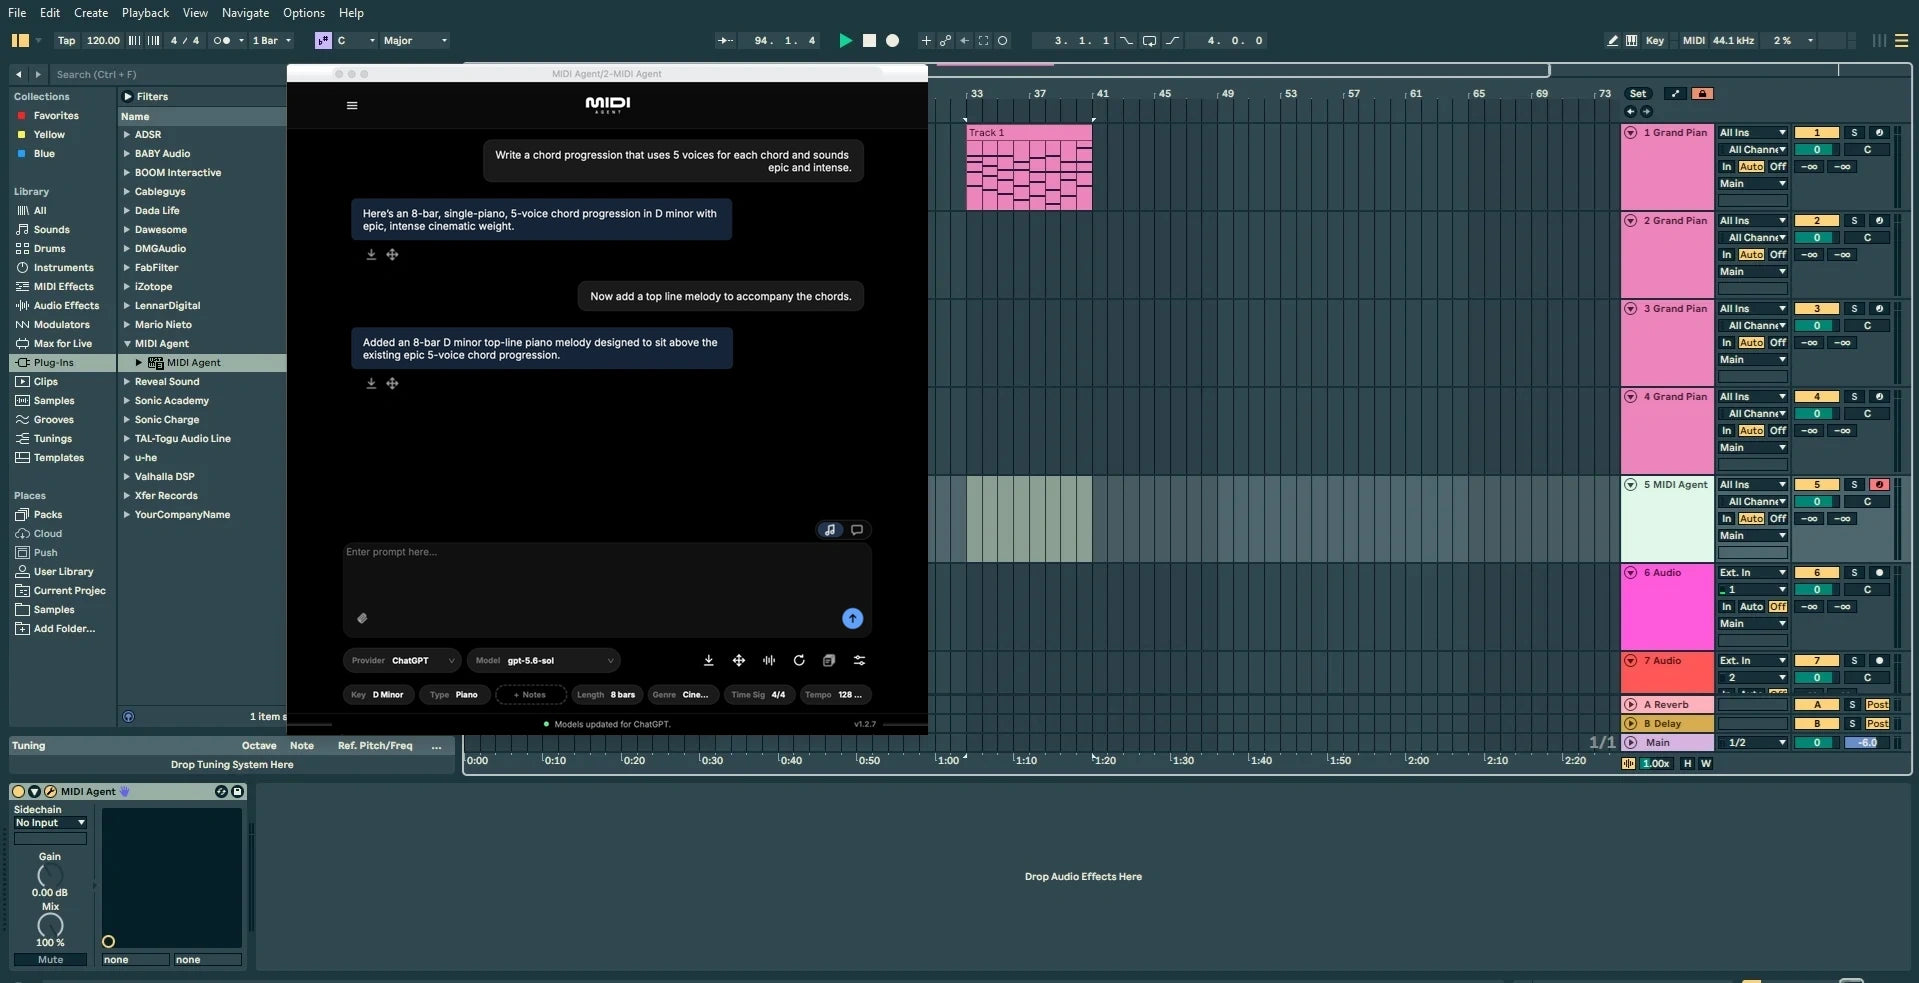Open MIDI Agent settings sliders icon
Image resolution: width=1919 pixels, height=983 pixels.
[x=859, y=661]
